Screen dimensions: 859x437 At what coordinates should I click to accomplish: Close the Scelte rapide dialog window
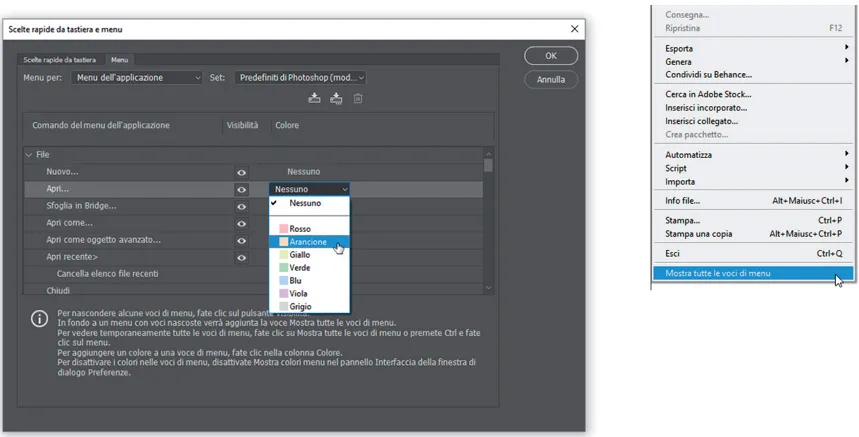pos(574,30)
